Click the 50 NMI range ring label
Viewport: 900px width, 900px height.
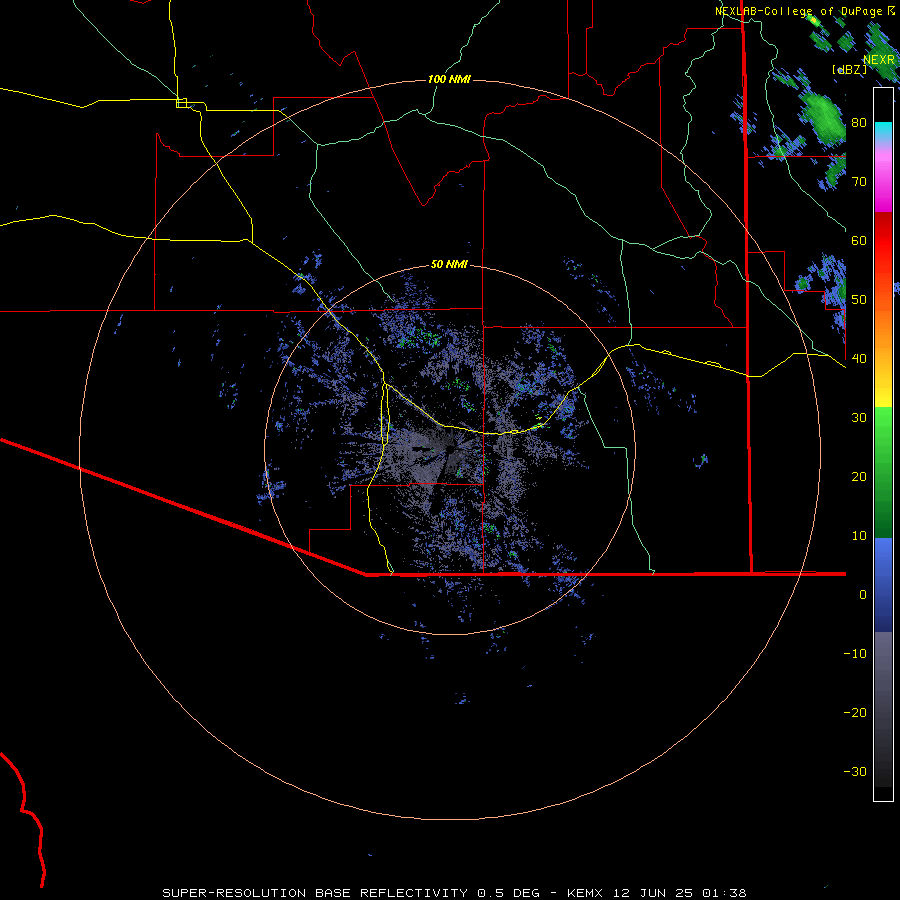[449, 265]
